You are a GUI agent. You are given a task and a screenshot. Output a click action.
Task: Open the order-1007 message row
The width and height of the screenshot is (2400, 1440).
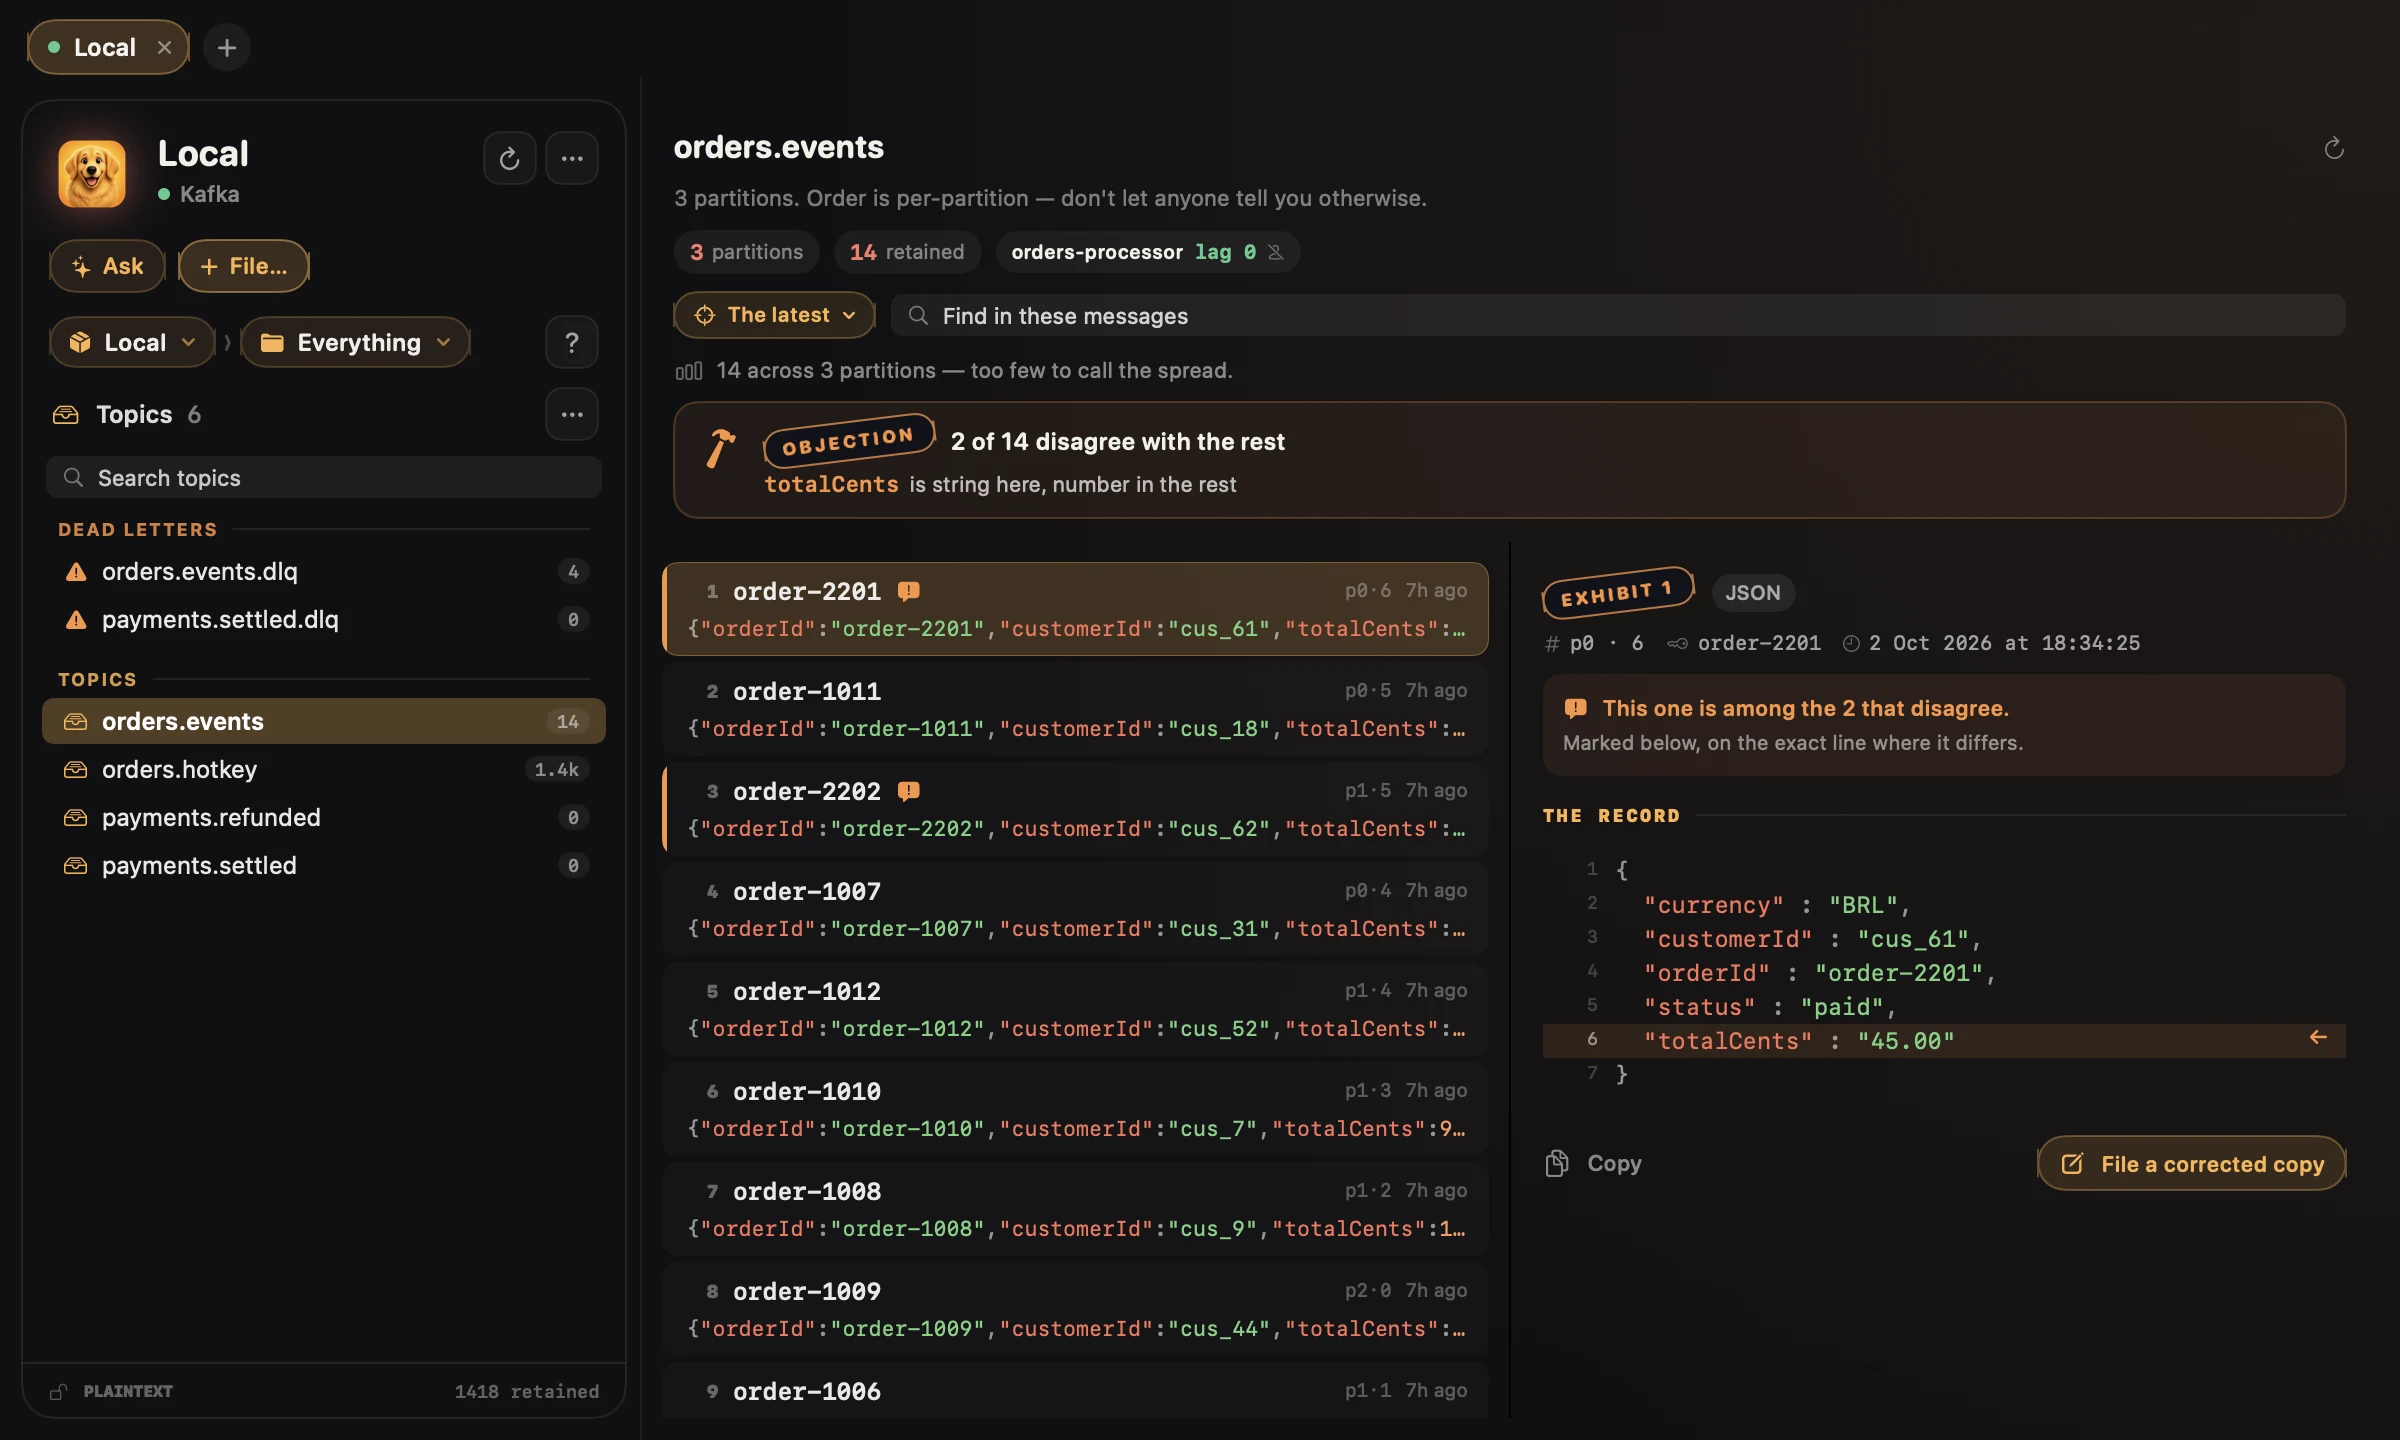pyautogui.click(x=1075, y=909)
